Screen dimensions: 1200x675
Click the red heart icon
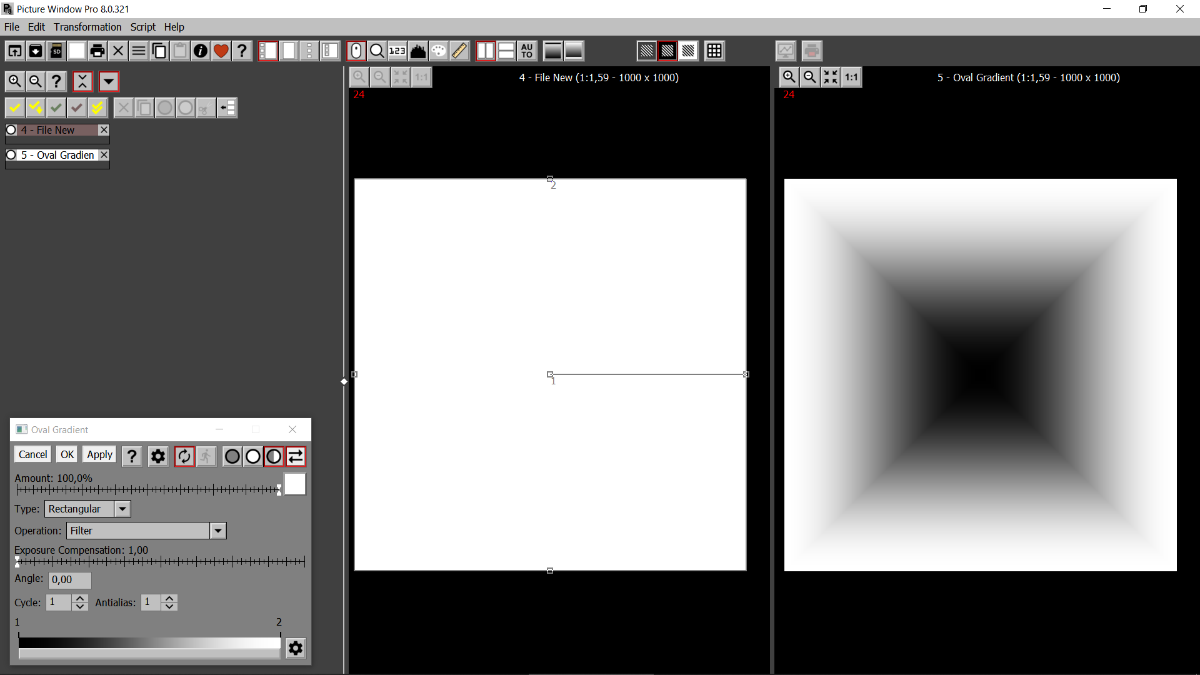coord(221,51)
